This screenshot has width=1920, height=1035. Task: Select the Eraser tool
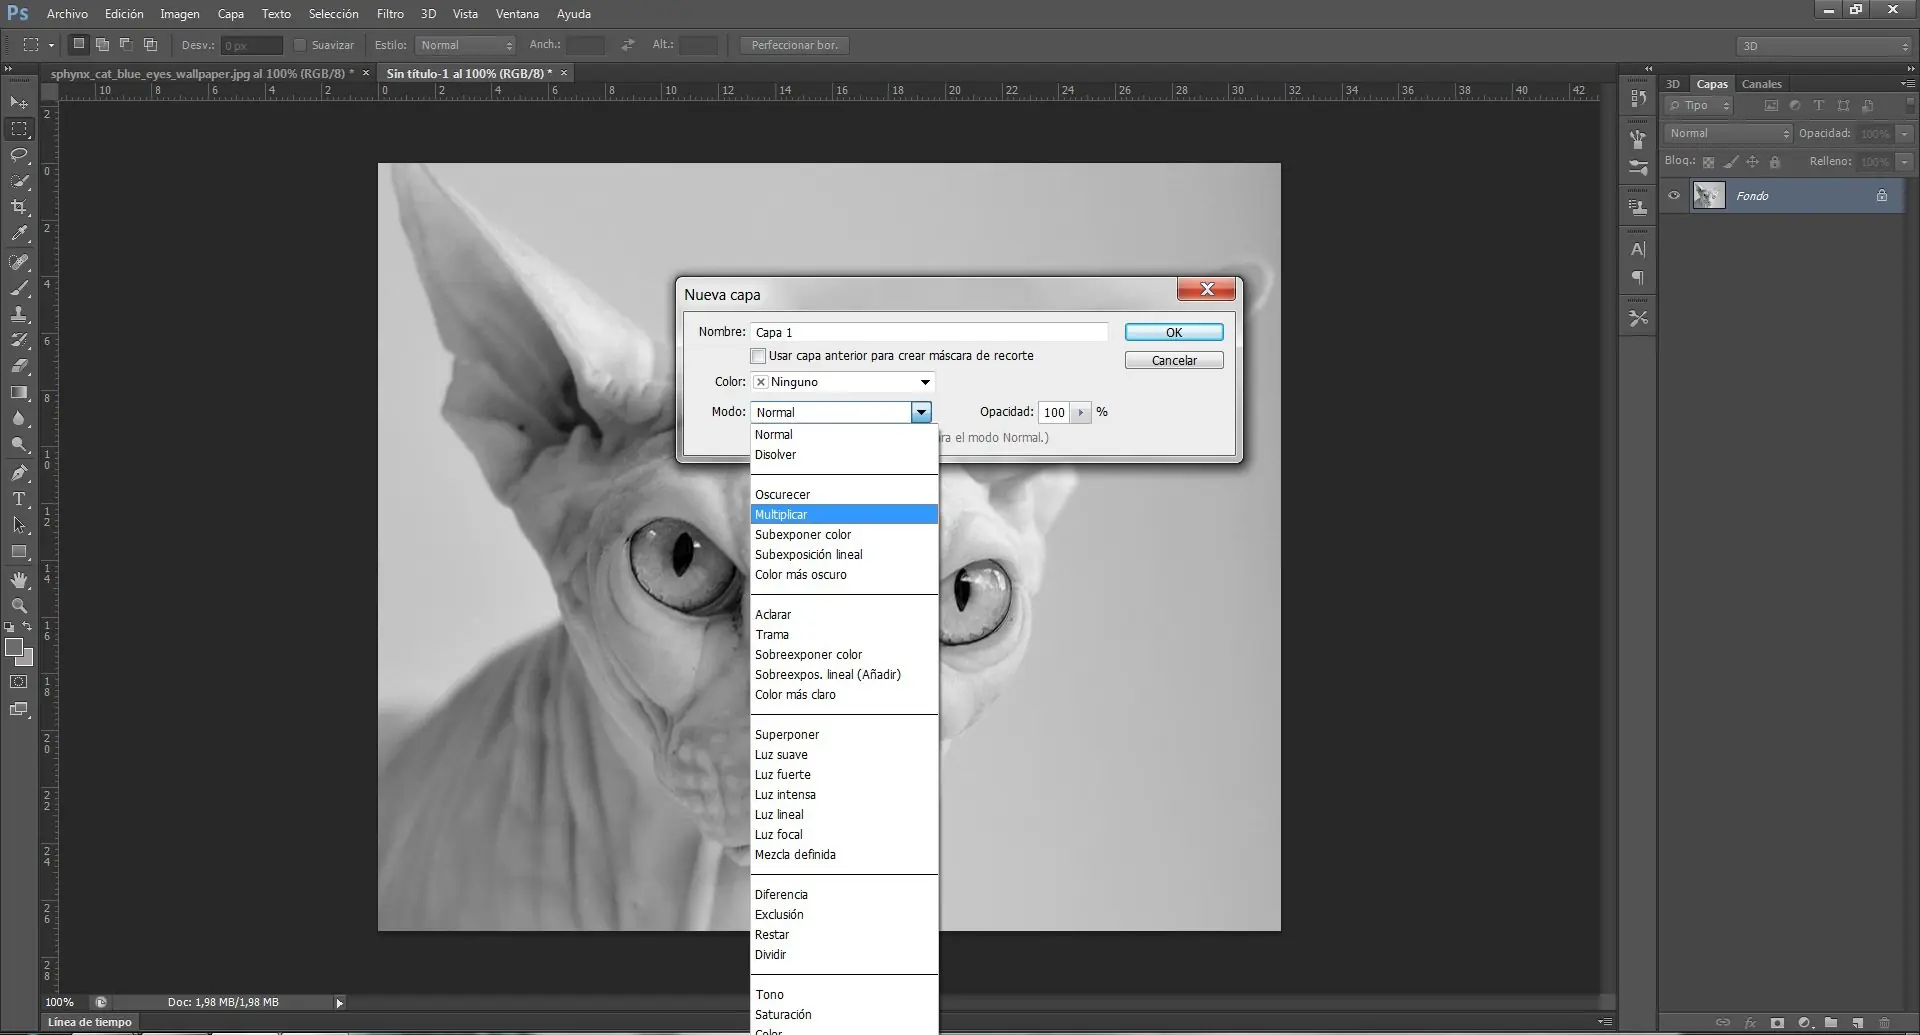pyautogui.click(x=19, y=366)
